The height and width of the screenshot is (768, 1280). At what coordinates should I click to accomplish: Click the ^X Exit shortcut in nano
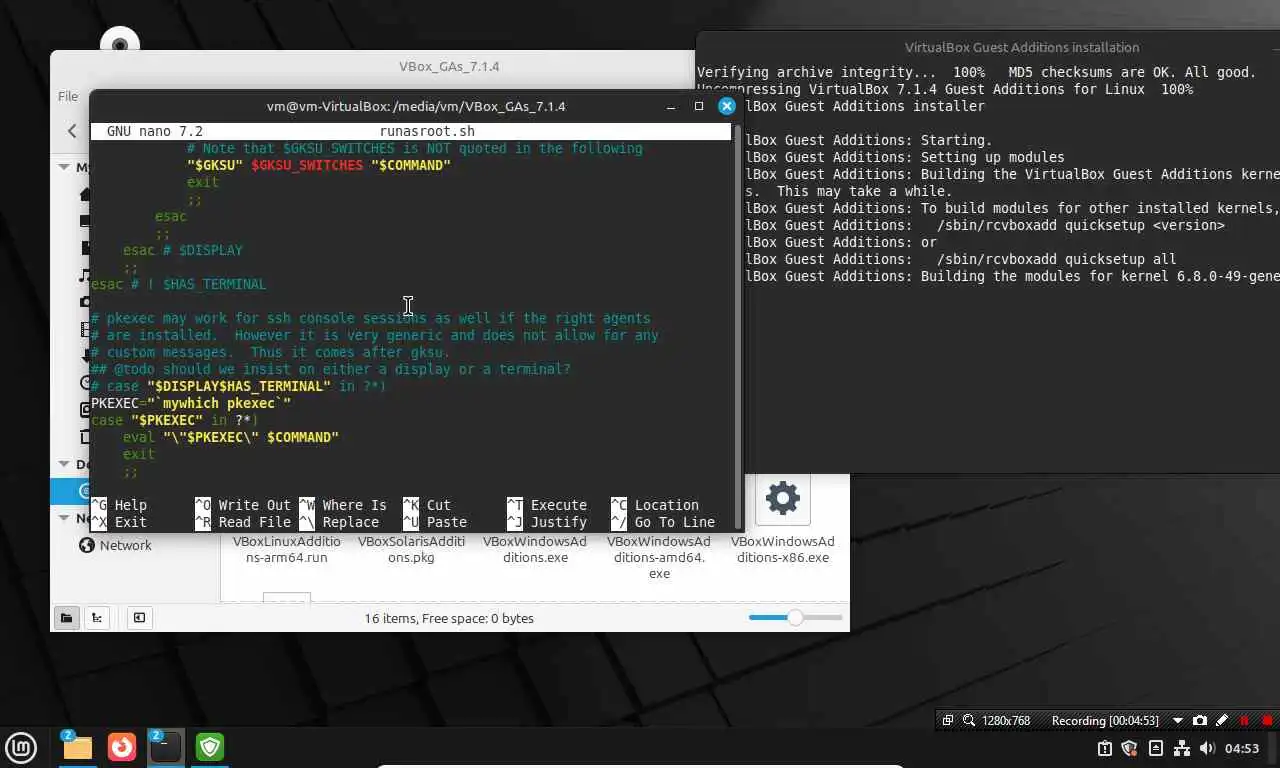point(119,522)
